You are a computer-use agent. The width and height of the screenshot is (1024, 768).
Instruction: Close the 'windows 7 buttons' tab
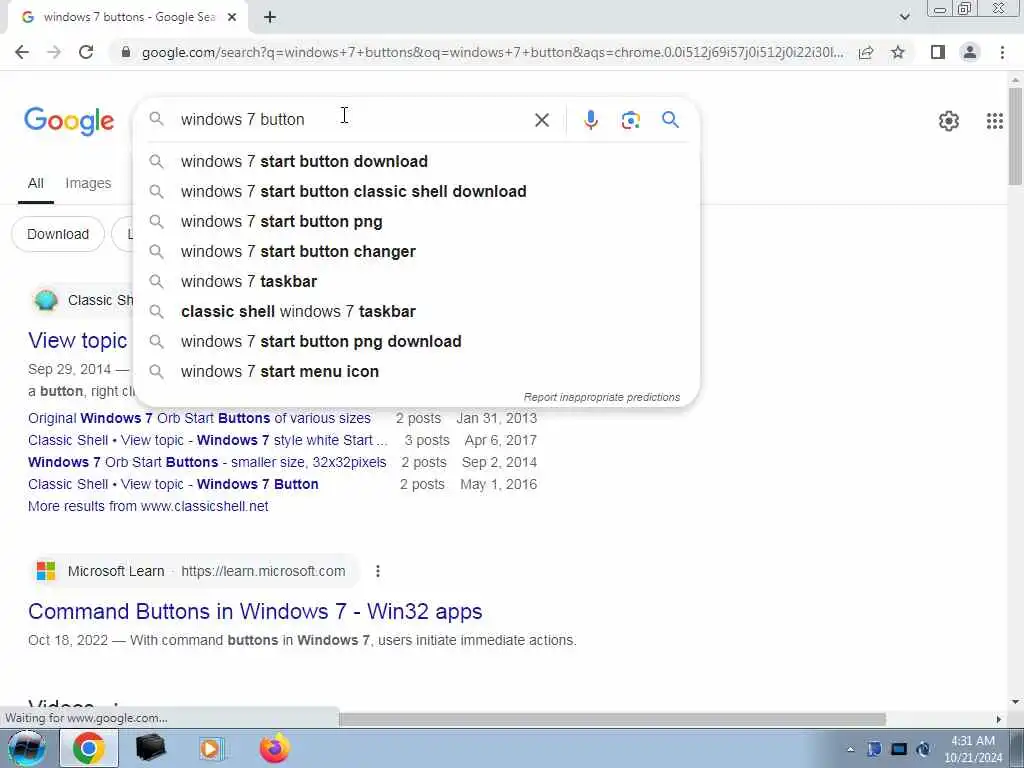232,18
